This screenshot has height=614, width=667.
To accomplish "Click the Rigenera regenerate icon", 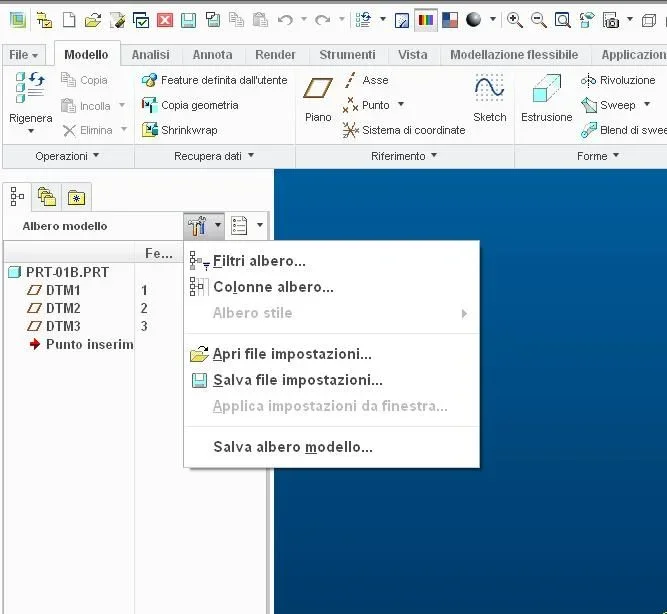I will pyautogui.click(x=30, y=88).
